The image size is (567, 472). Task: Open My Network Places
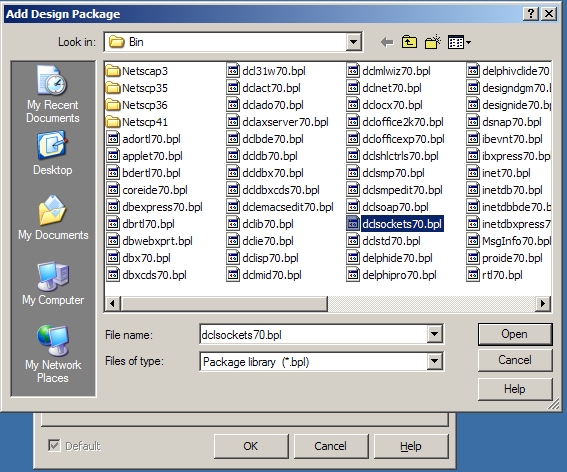pyautogui.click(x=53, y=354)
